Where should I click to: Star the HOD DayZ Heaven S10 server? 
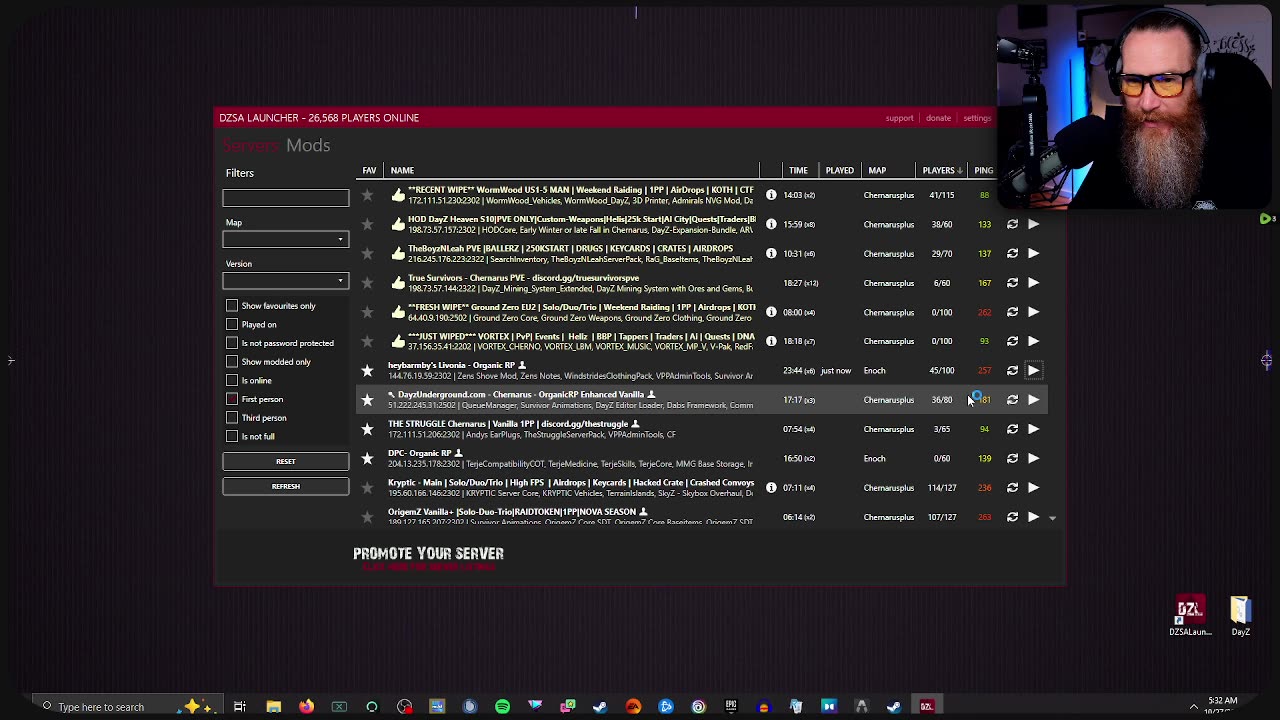[367, 224]
